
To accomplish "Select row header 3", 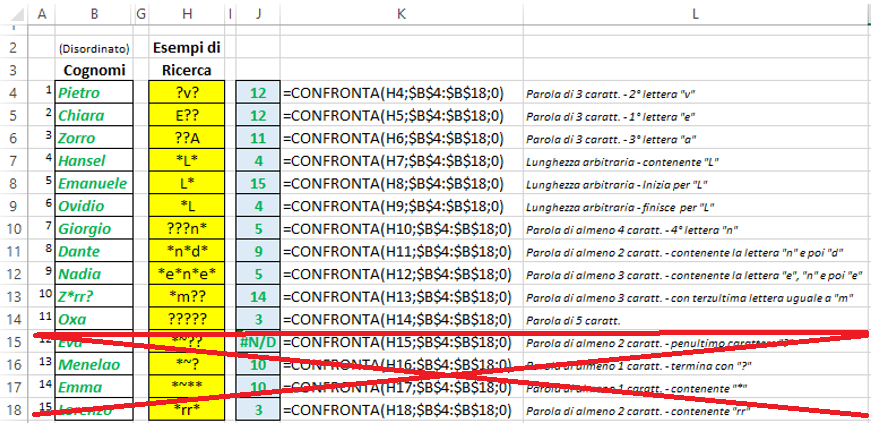I will click(x=14, y=70).
